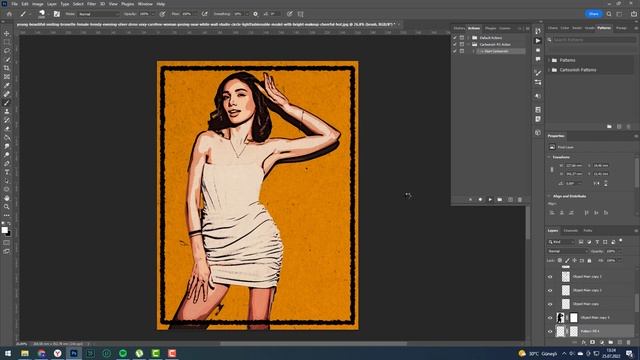Open Windows Start menu

click(8, 353)
